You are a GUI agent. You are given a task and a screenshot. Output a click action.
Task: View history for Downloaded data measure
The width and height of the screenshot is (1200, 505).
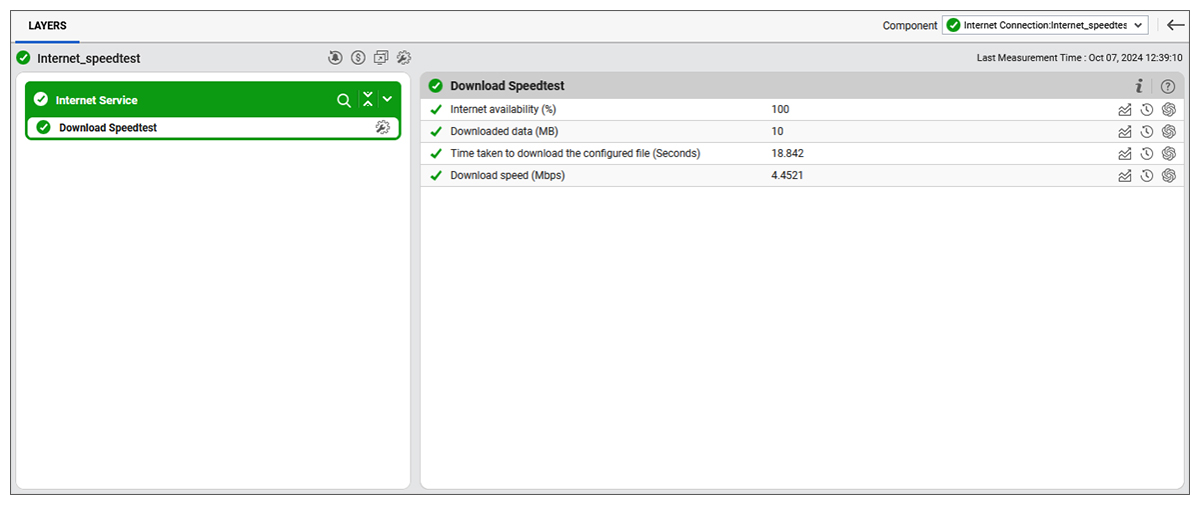(1147, 132)
